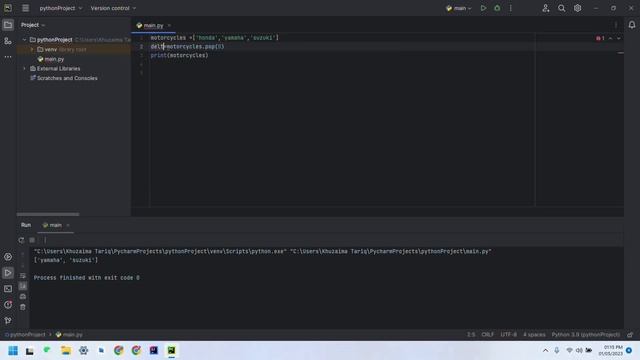Toggle the Project tool window folder icon

(x=8, y=25)
